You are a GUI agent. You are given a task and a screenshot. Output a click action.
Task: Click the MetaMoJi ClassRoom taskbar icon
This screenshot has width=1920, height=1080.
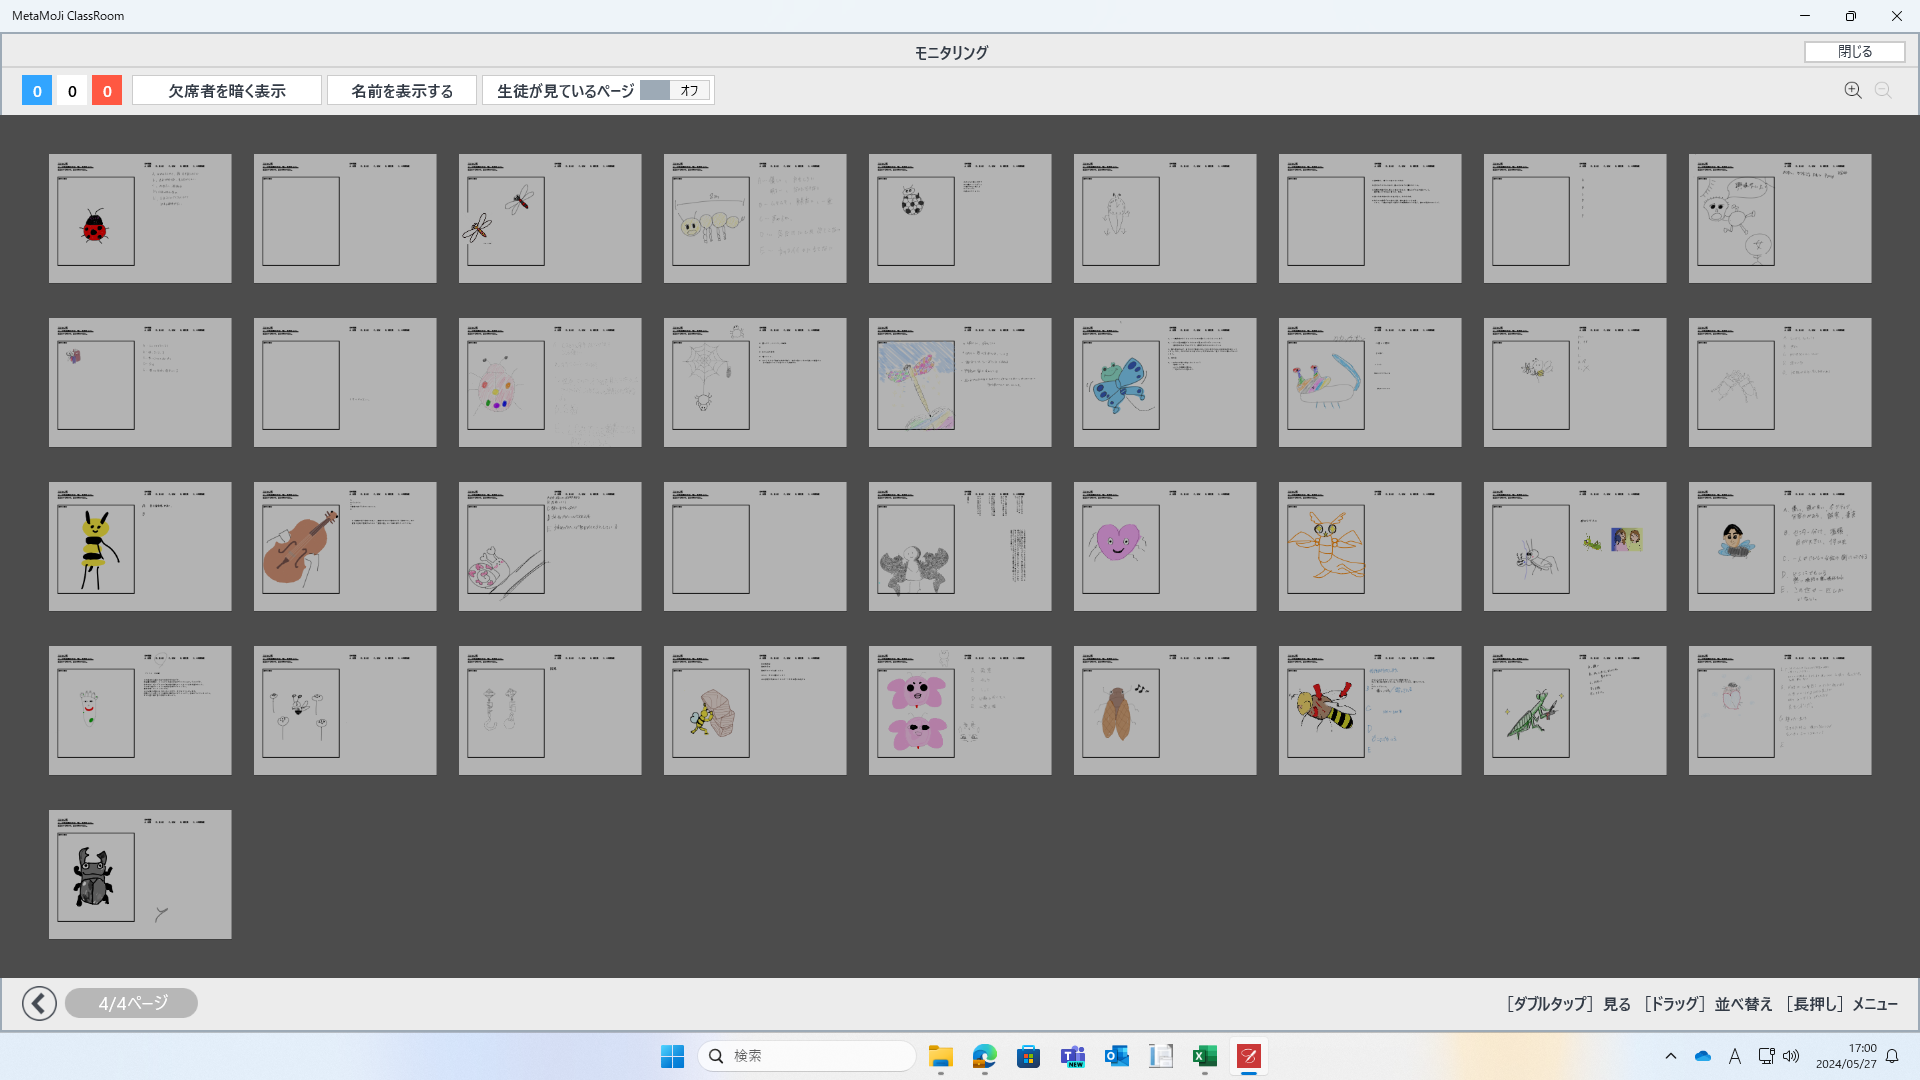[1249, 1056]
